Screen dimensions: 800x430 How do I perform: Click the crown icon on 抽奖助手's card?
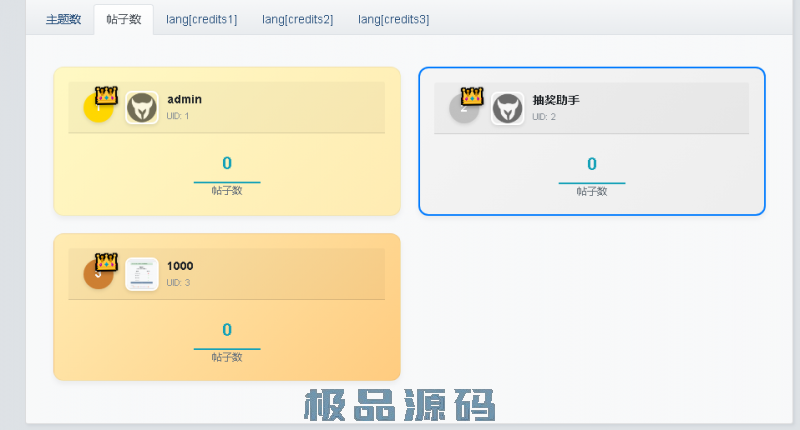tap(472, 96)
